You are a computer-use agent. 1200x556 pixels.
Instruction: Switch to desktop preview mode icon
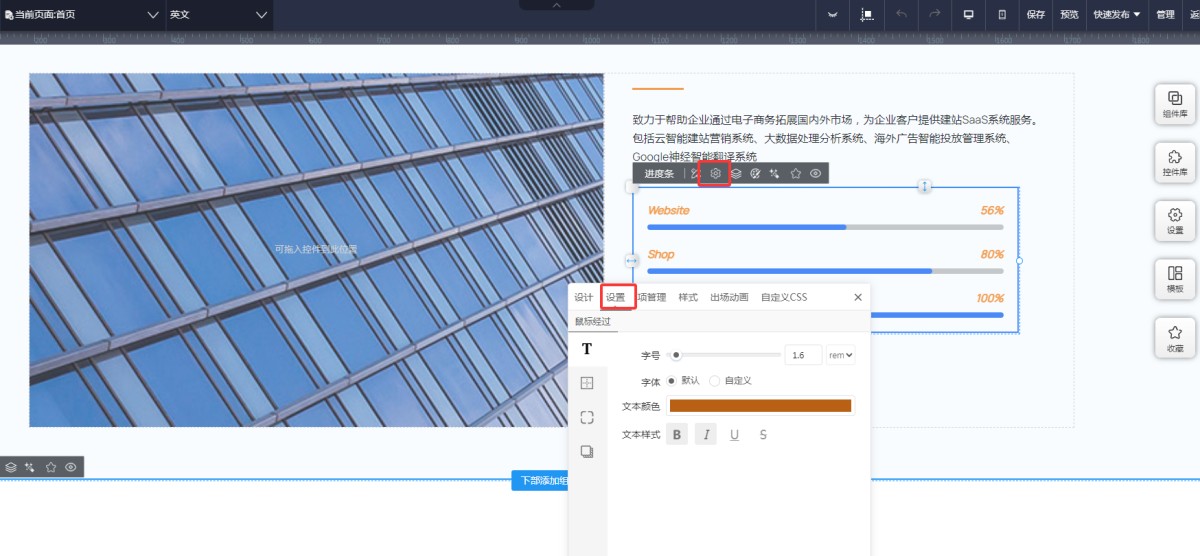pyautogui.click(x=968, y=15)
